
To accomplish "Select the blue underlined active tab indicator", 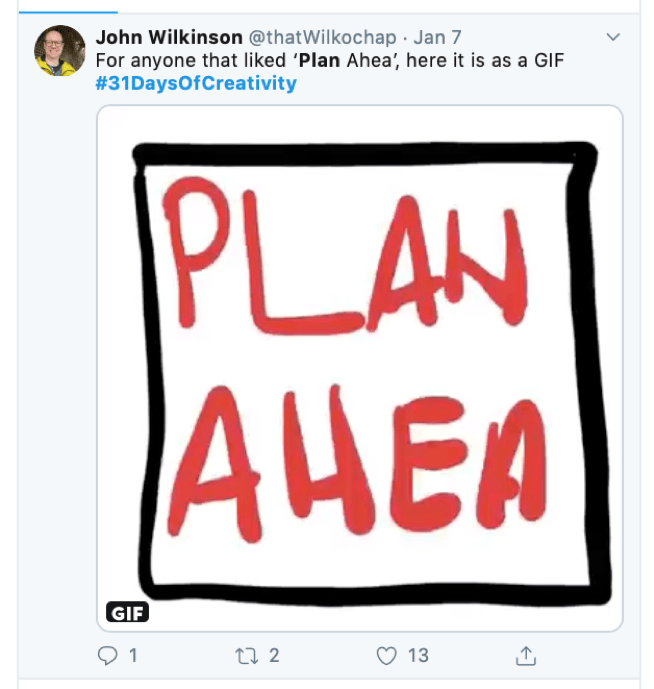I will [x=68, y=12].
